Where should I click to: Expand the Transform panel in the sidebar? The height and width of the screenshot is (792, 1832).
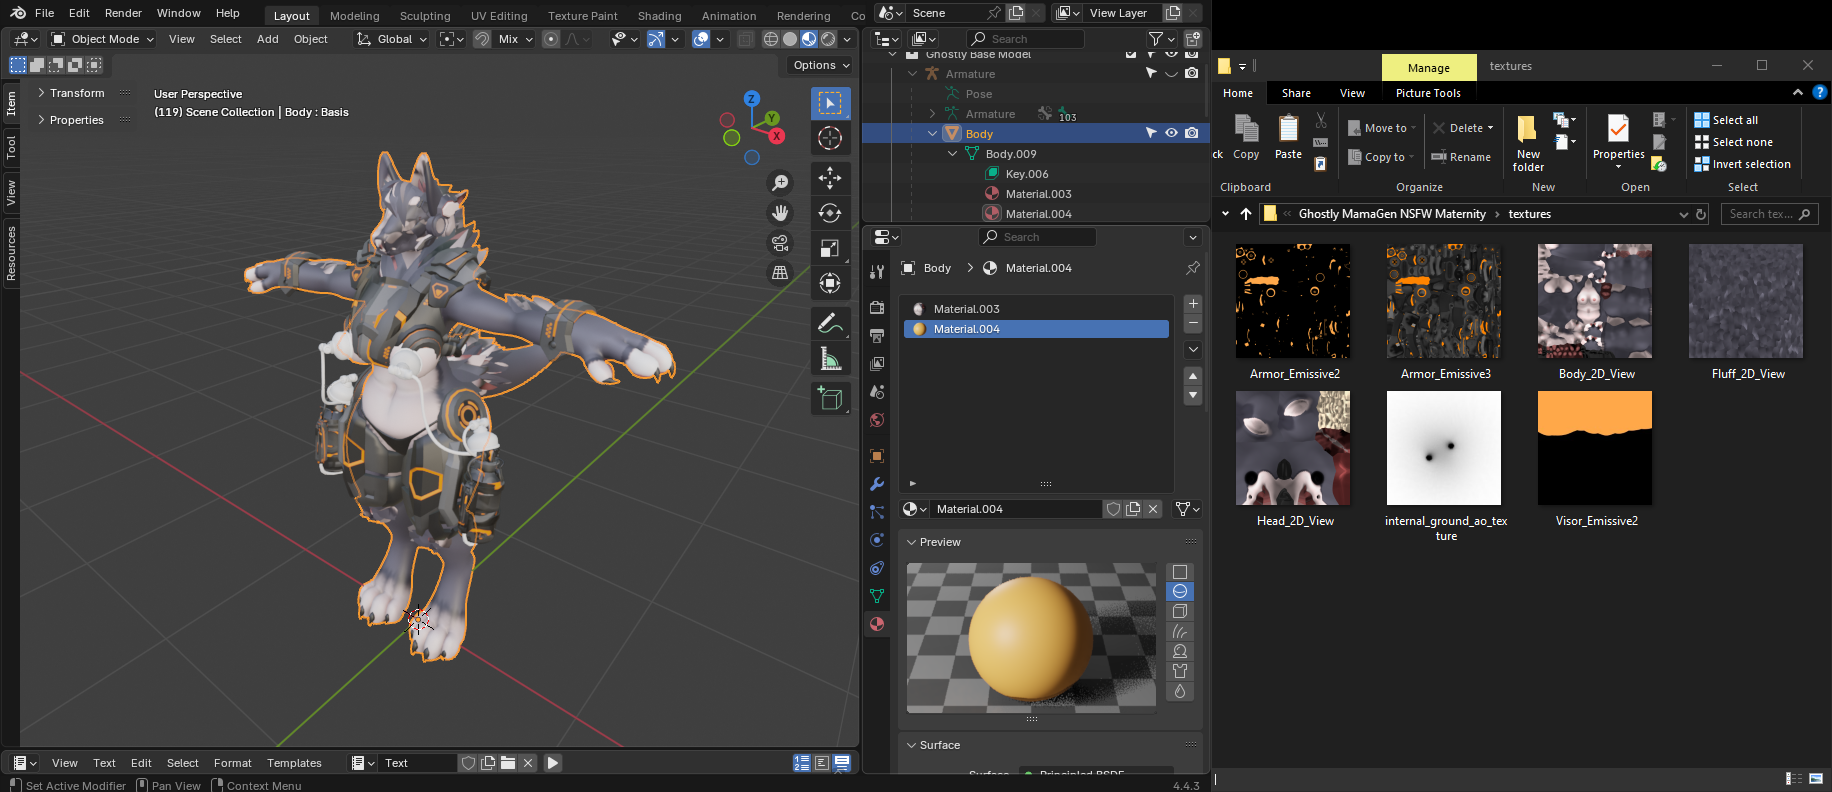pyautogui.click(x=77, y=93)
